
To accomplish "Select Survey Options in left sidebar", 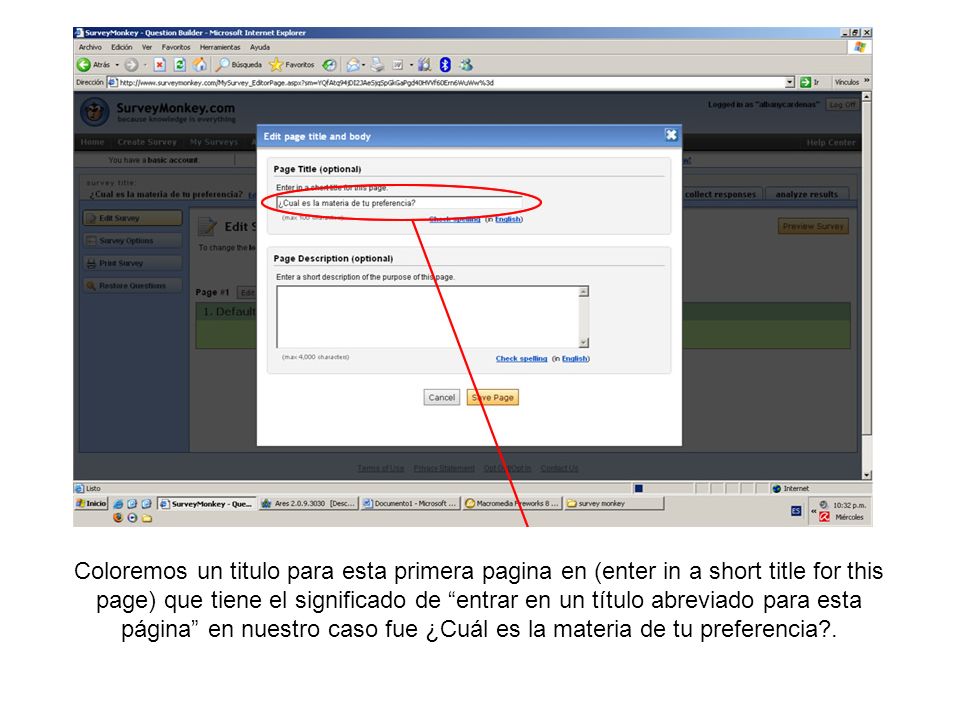I will [x=132, y=241].
